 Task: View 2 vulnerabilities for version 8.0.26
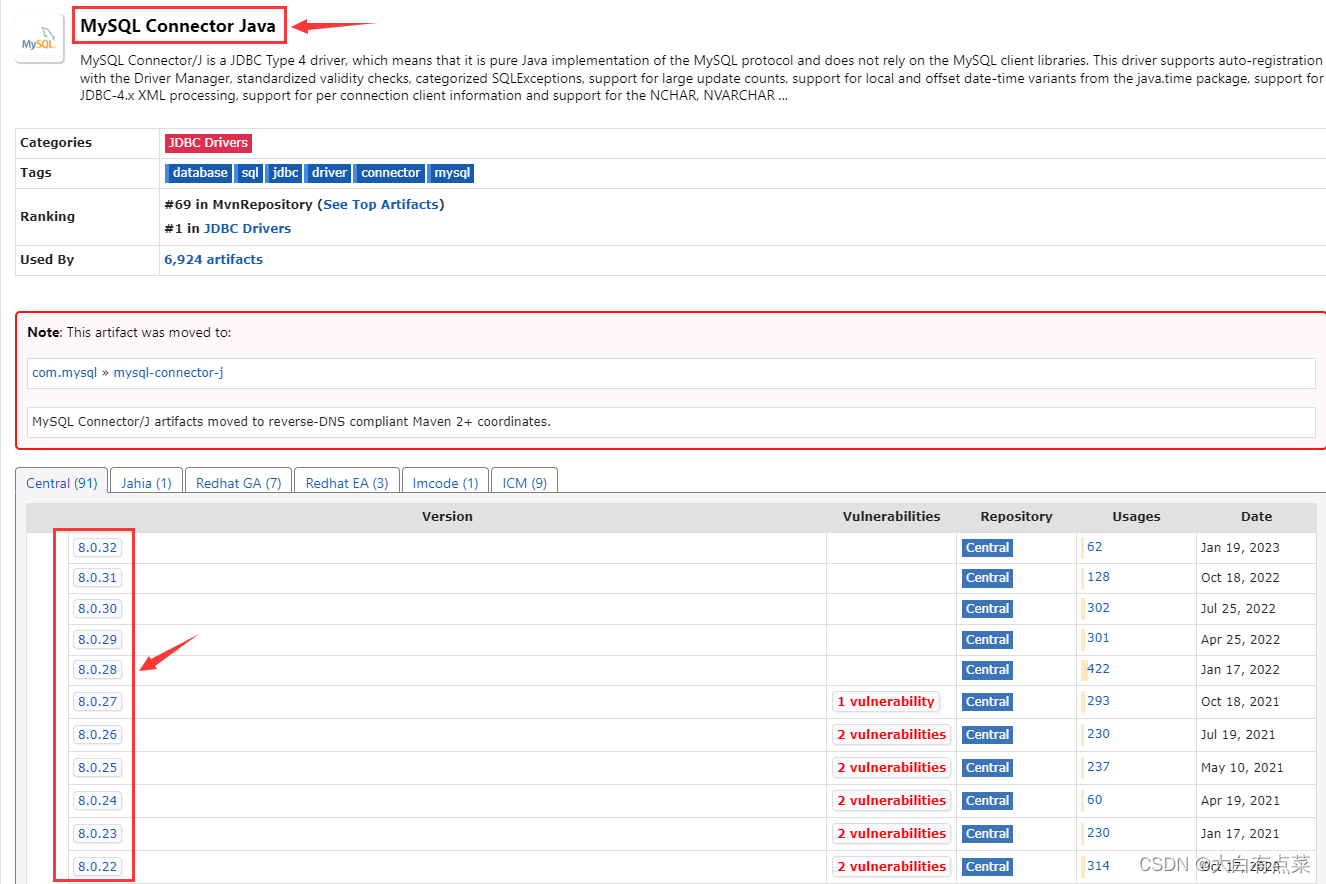coord(892,735)
